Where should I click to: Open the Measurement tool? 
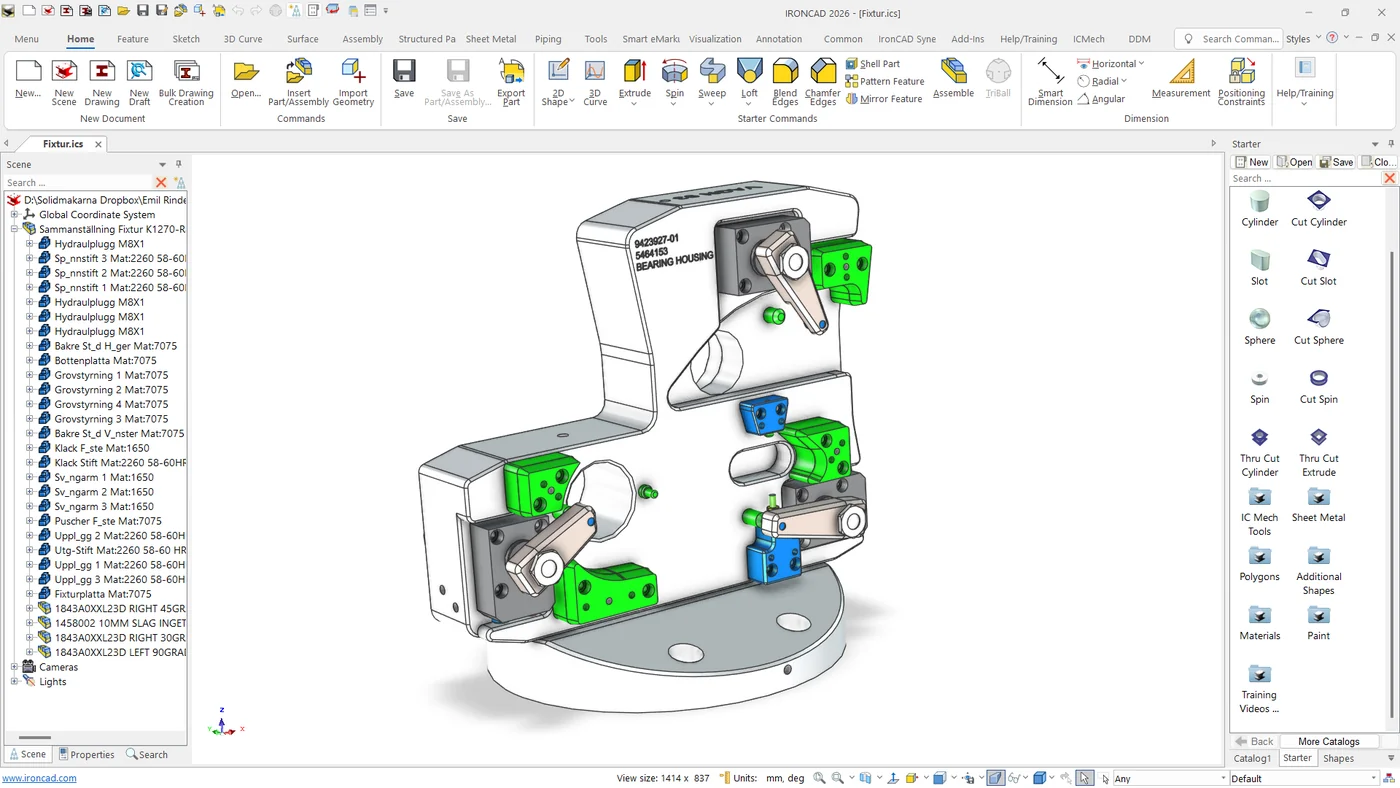tap(1181, 79)
